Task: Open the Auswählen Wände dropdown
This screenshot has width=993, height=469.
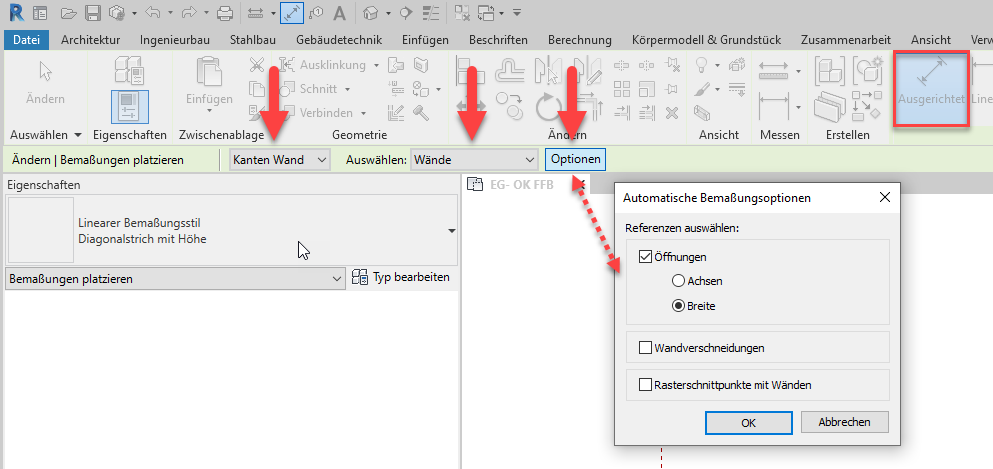Action: pos(474,160)
